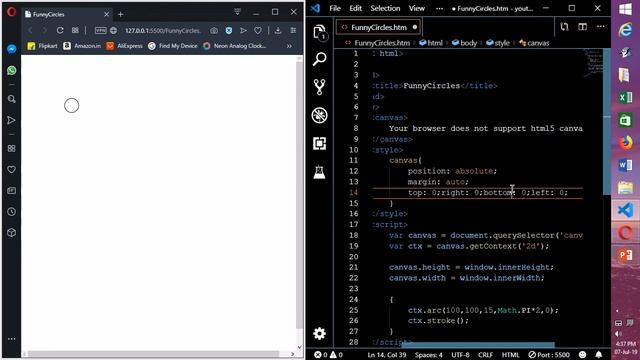Open Messenger in the Opera sidebar

tap(11, 49)
